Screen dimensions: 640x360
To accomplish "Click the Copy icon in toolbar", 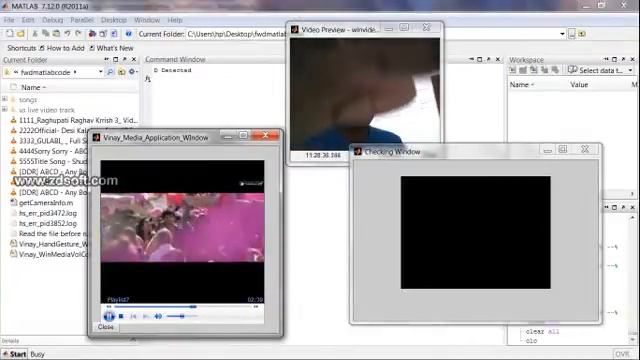I will [x=45, y=33].
